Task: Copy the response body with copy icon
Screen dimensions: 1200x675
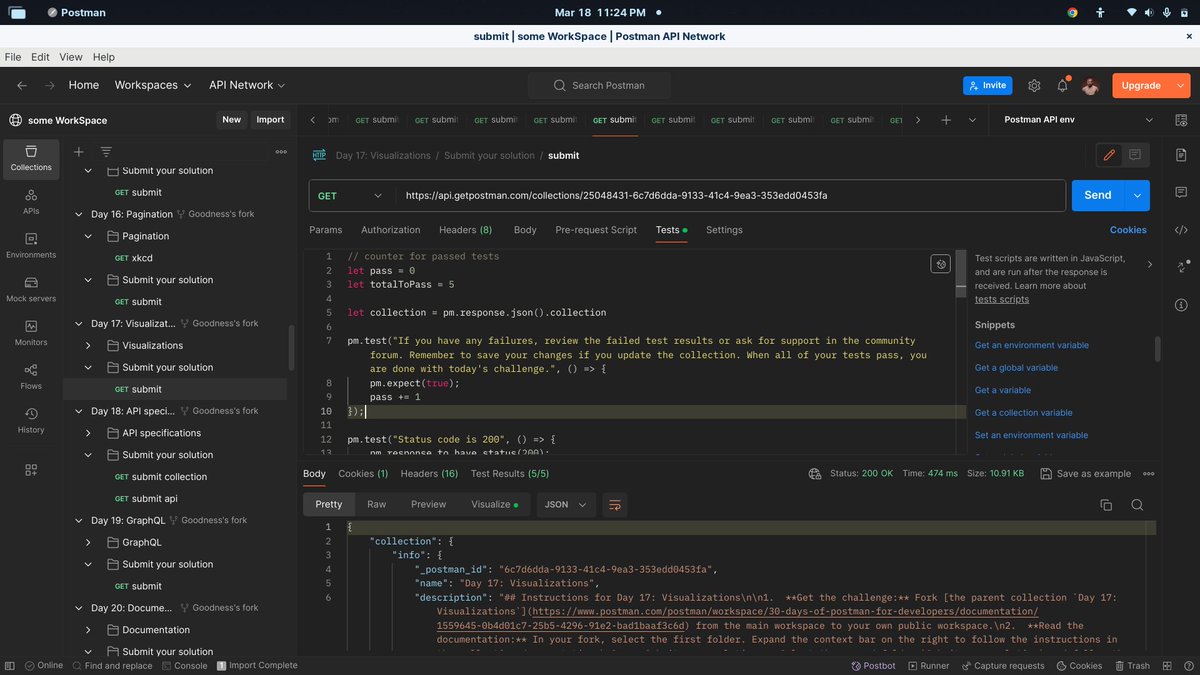Action: [1106, 505]
